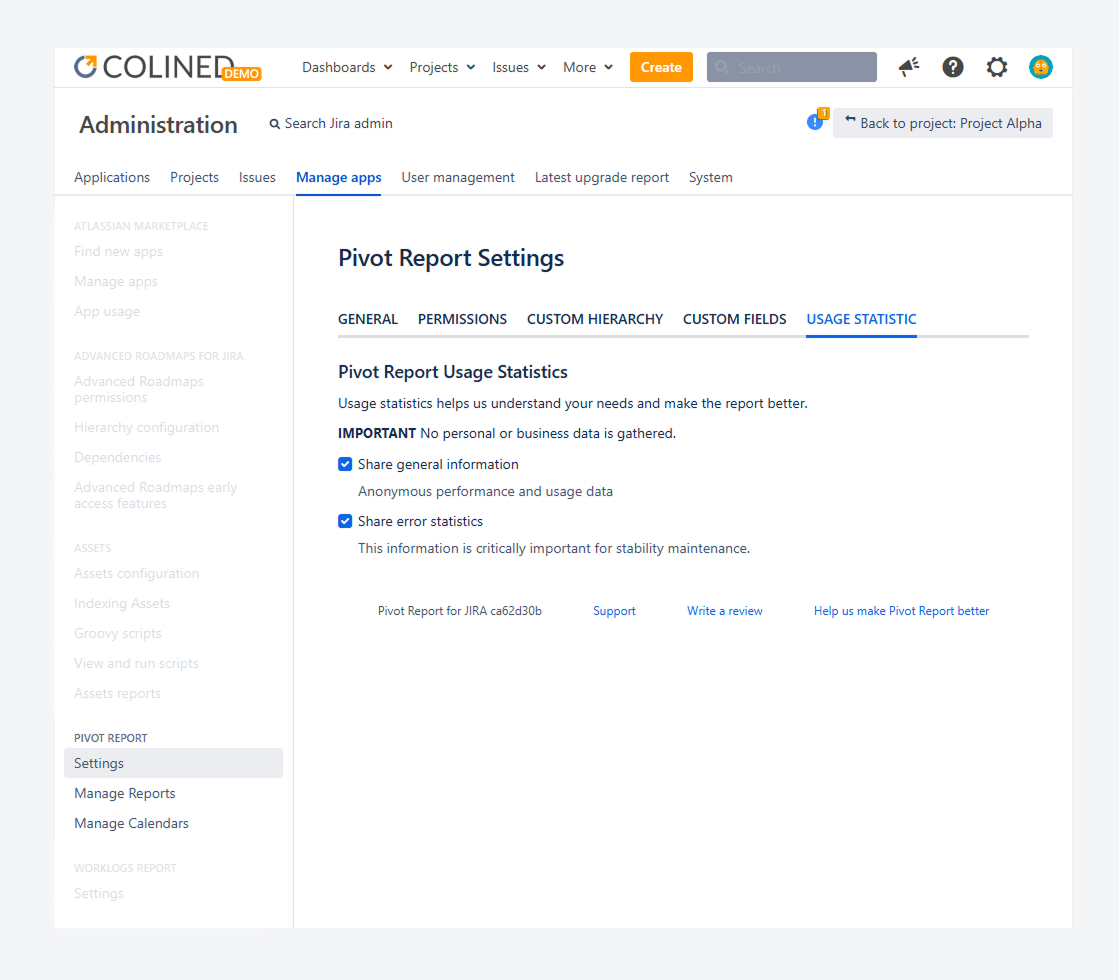Open View and run scripts link

(x=136, y=664)
